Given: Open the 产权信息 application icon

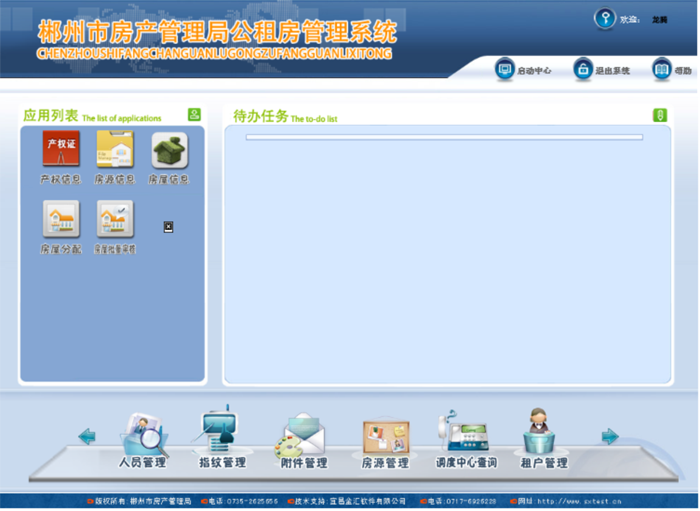Looking at the screenshot, I should point(60,150).
